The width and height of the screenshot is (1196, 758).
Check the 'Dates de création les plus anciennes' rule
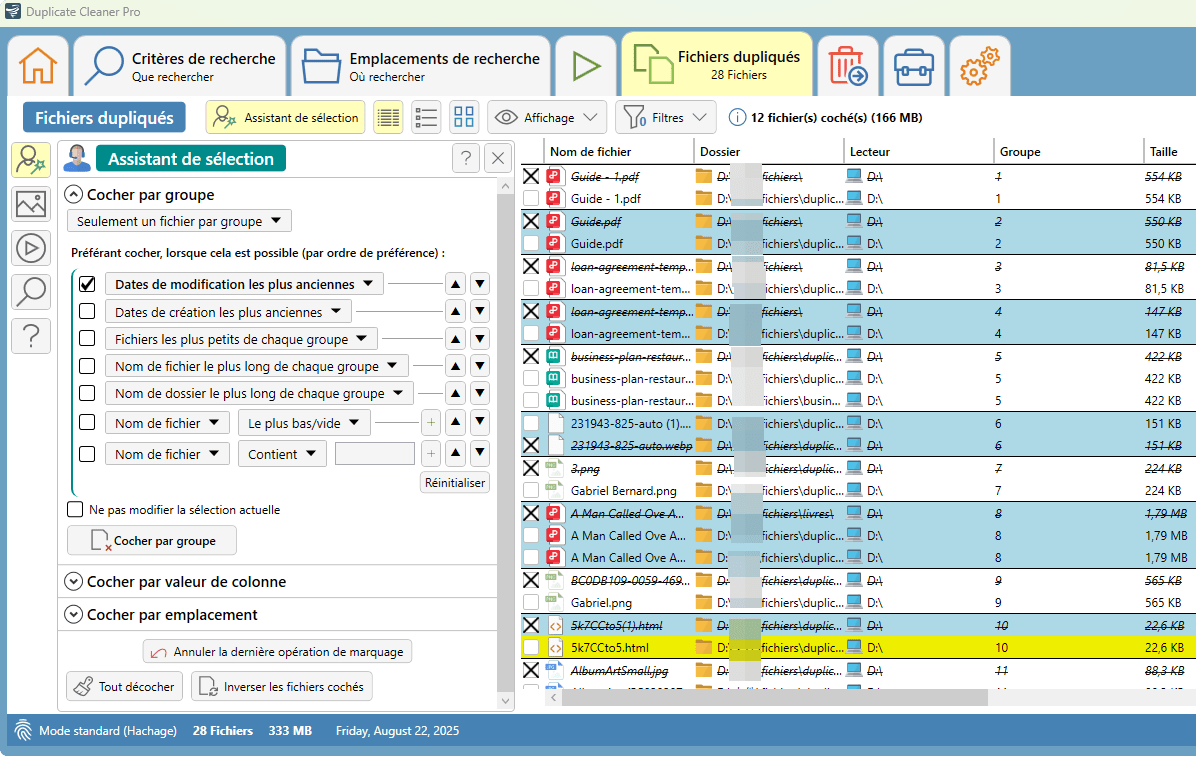point(86,311)
